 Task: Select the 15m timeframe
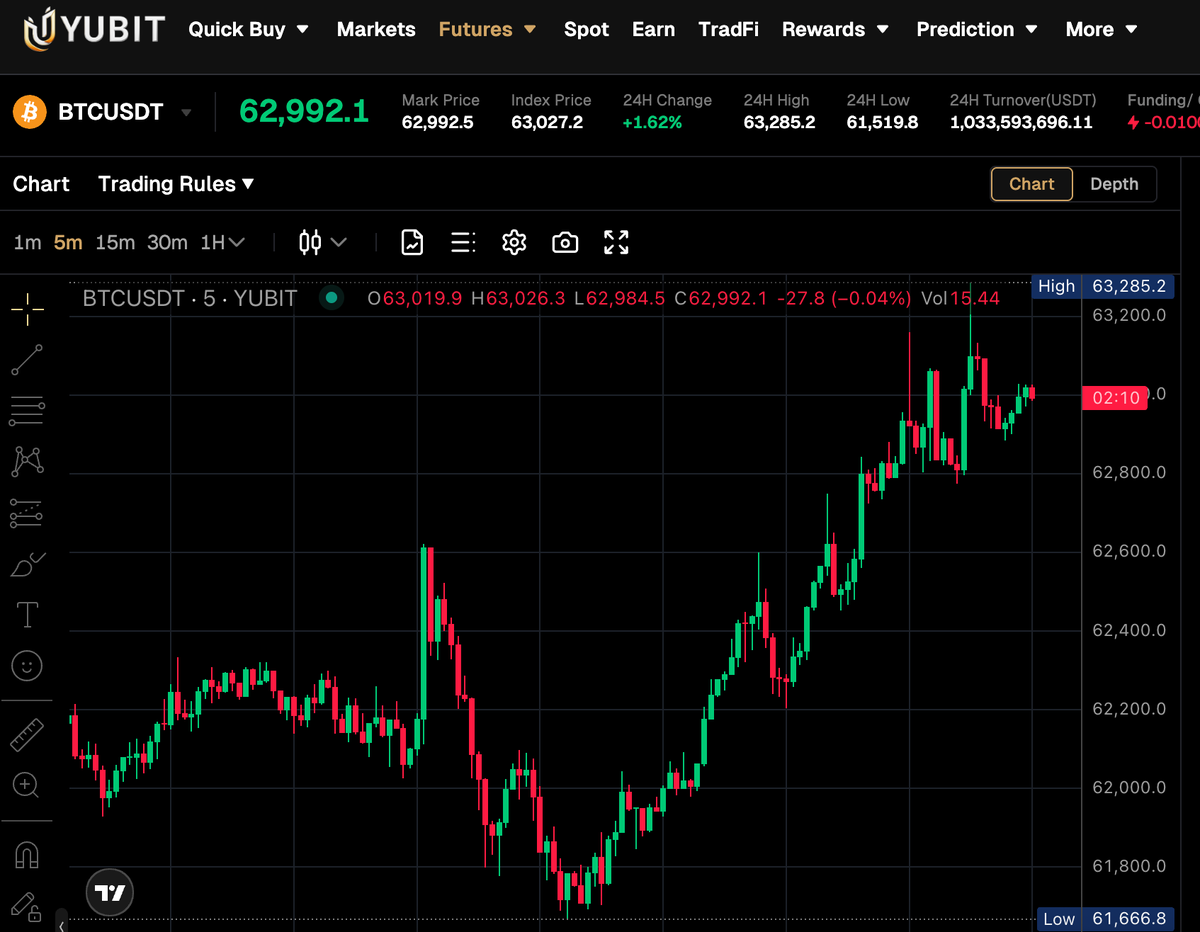click(x=115, y=242)
